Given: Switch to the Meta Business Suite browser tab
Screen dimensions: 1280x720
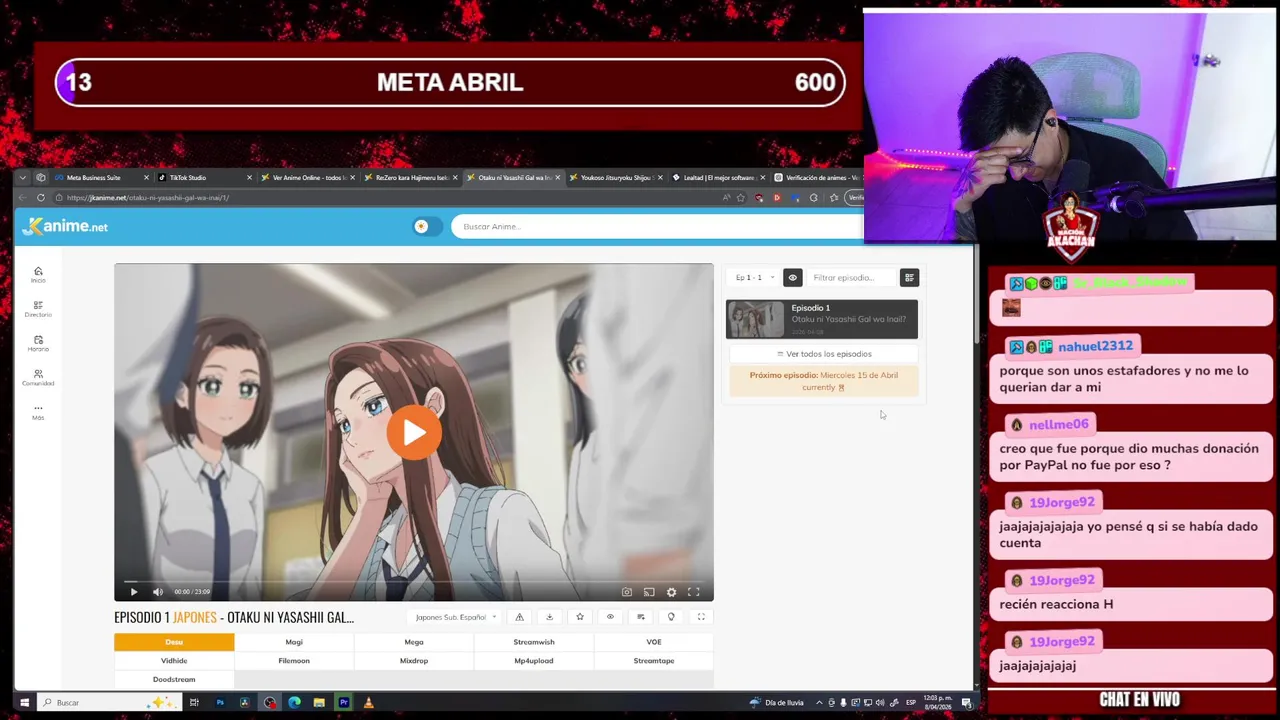Looking at the screenshot, I should 102,177.
